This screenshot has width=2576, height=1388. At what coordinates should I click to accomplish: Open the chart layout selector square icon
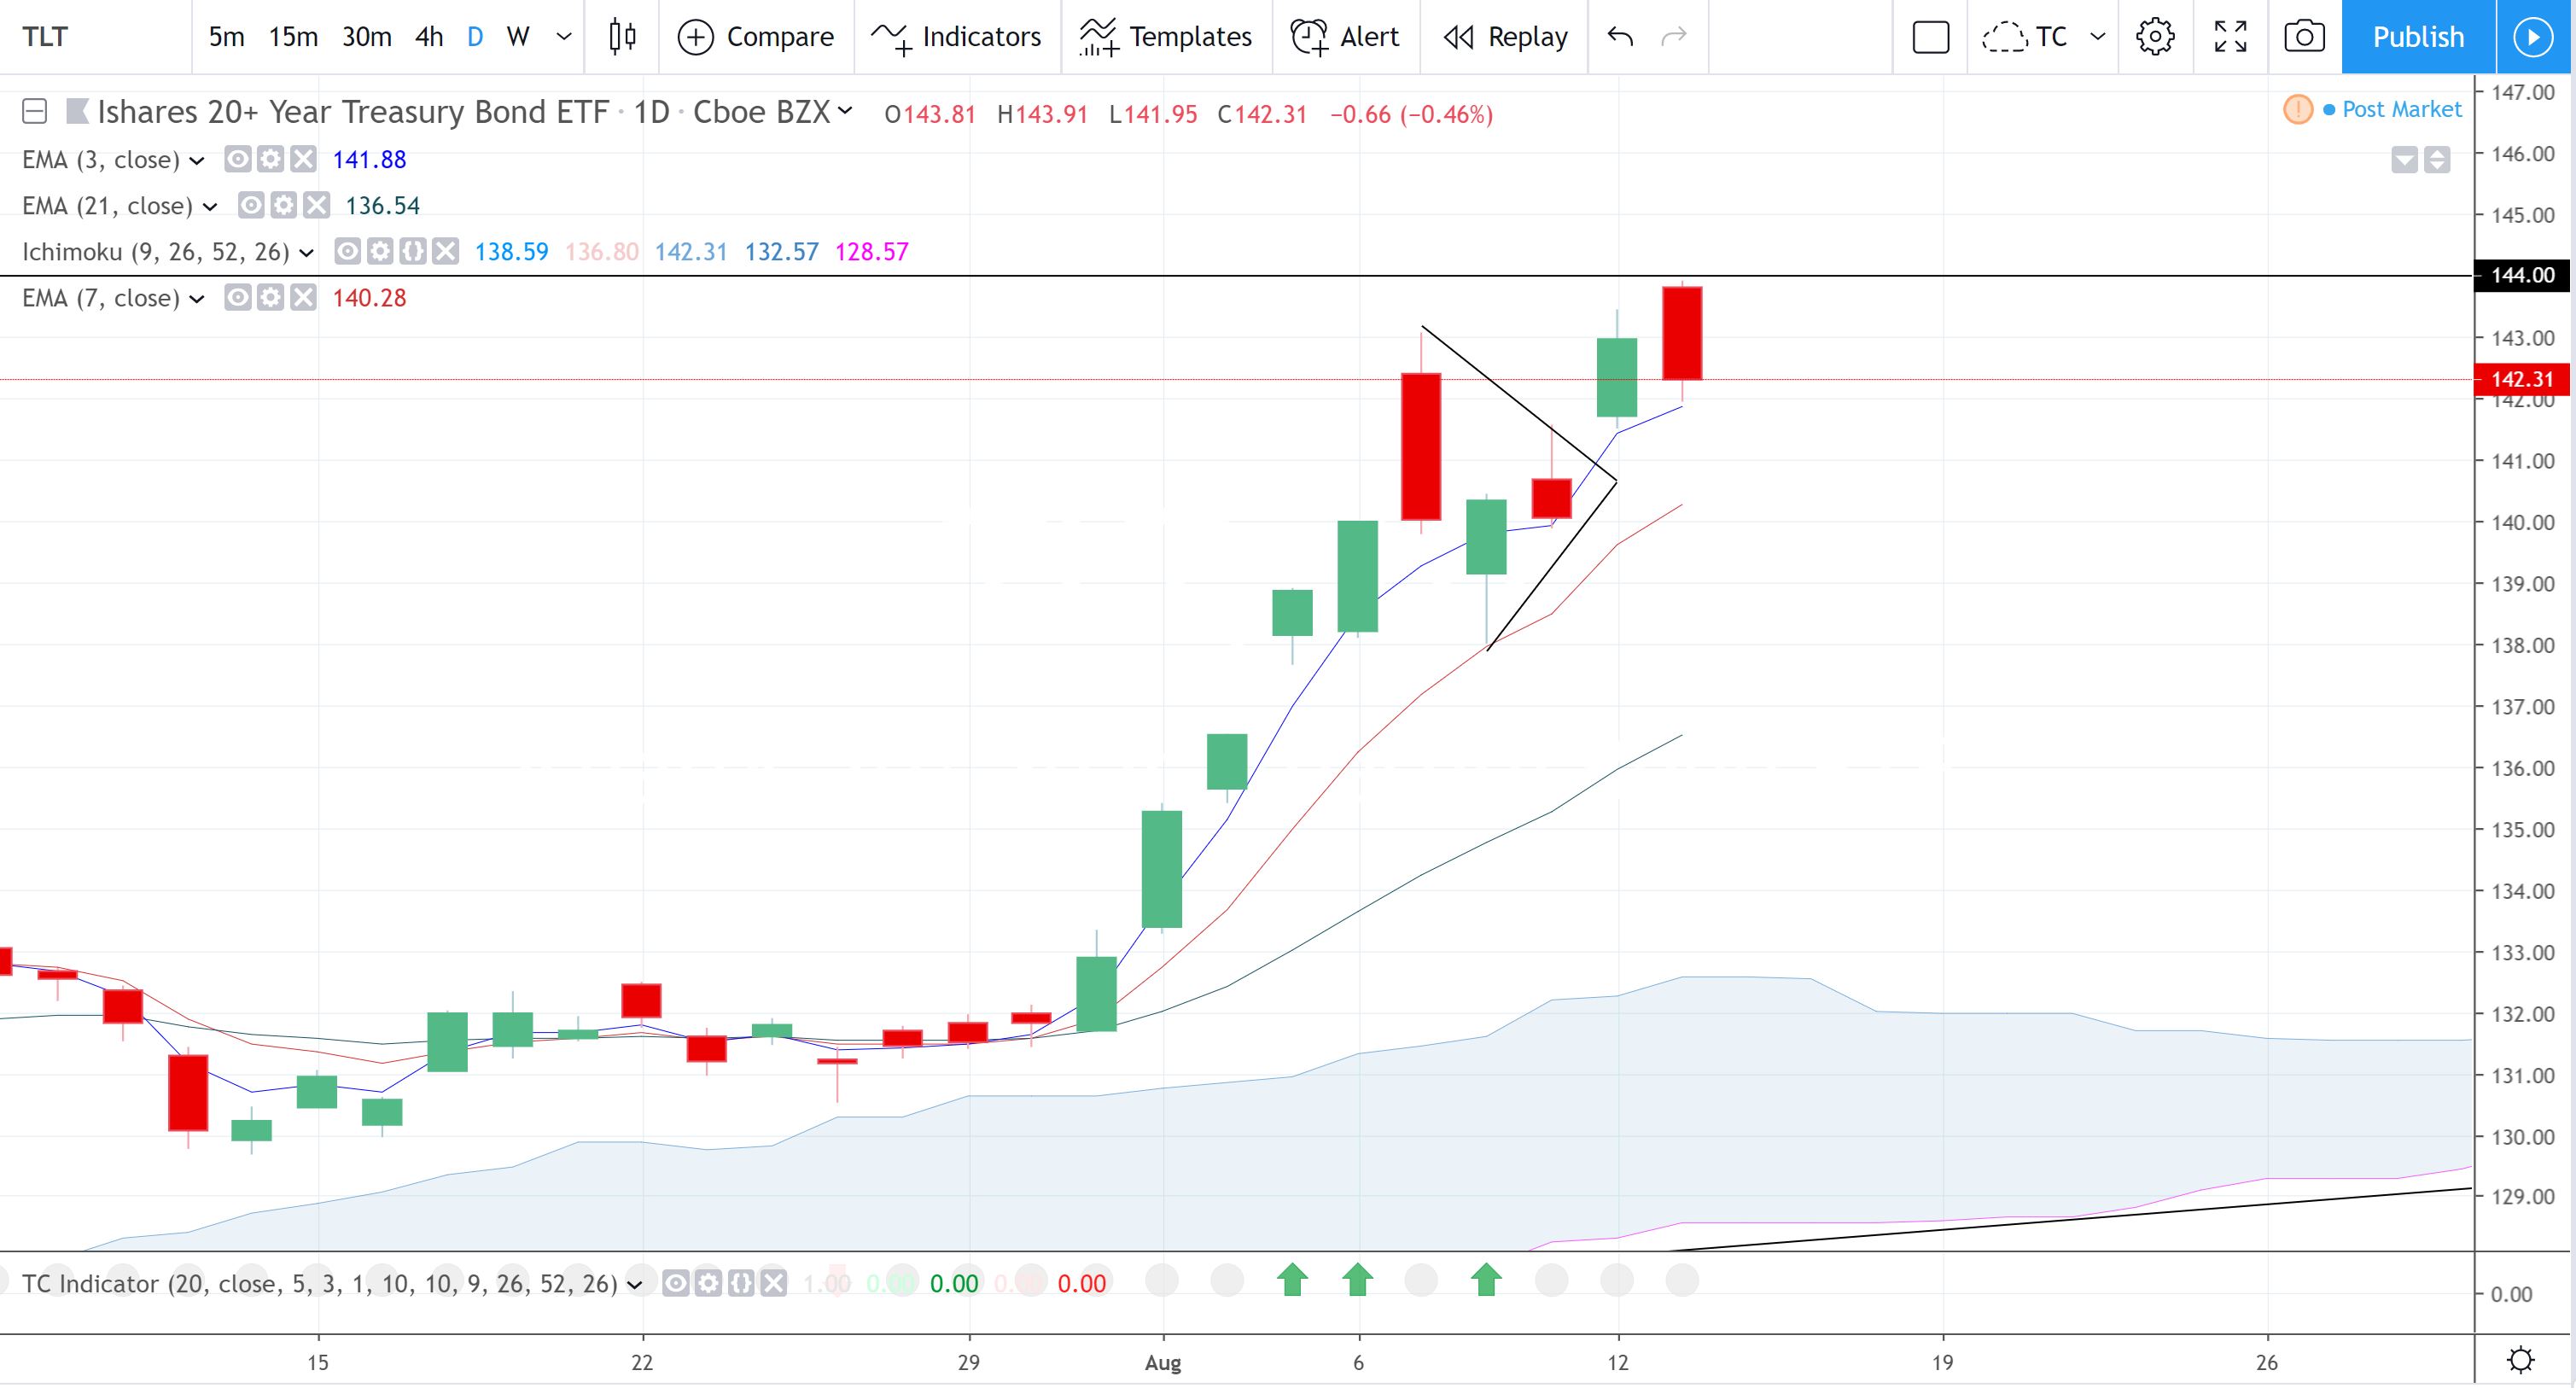tap(1930, 37)
